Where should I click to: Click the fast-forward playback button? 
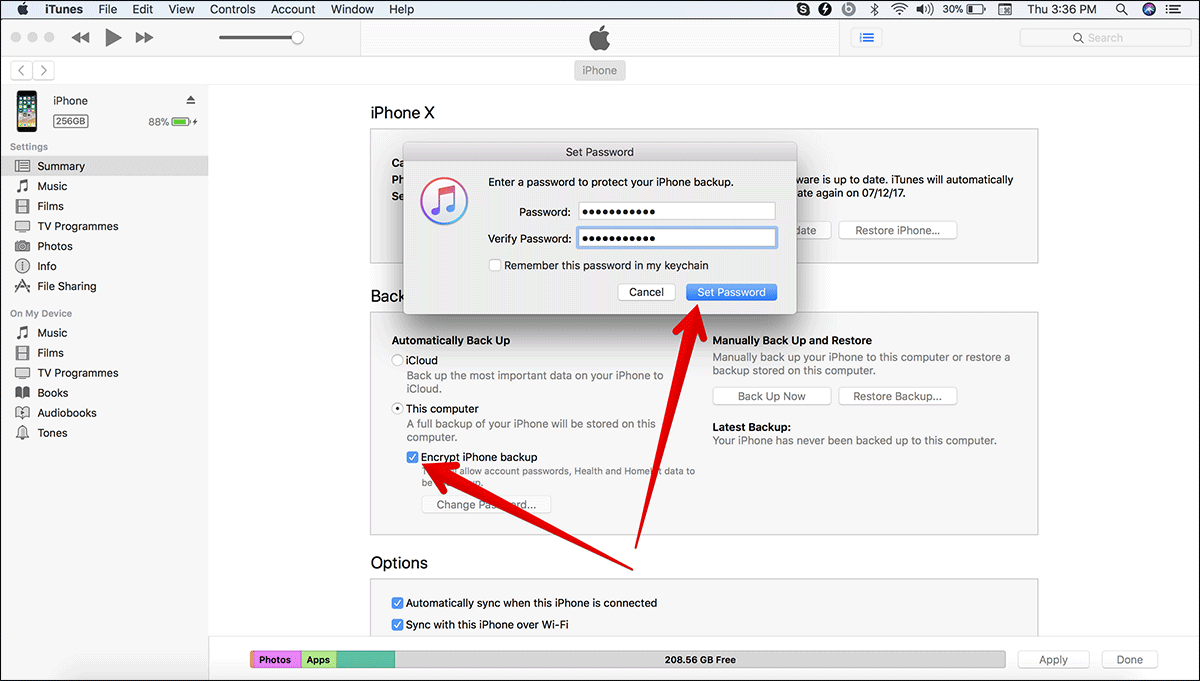pyautogui.click(x=144, y=37)
